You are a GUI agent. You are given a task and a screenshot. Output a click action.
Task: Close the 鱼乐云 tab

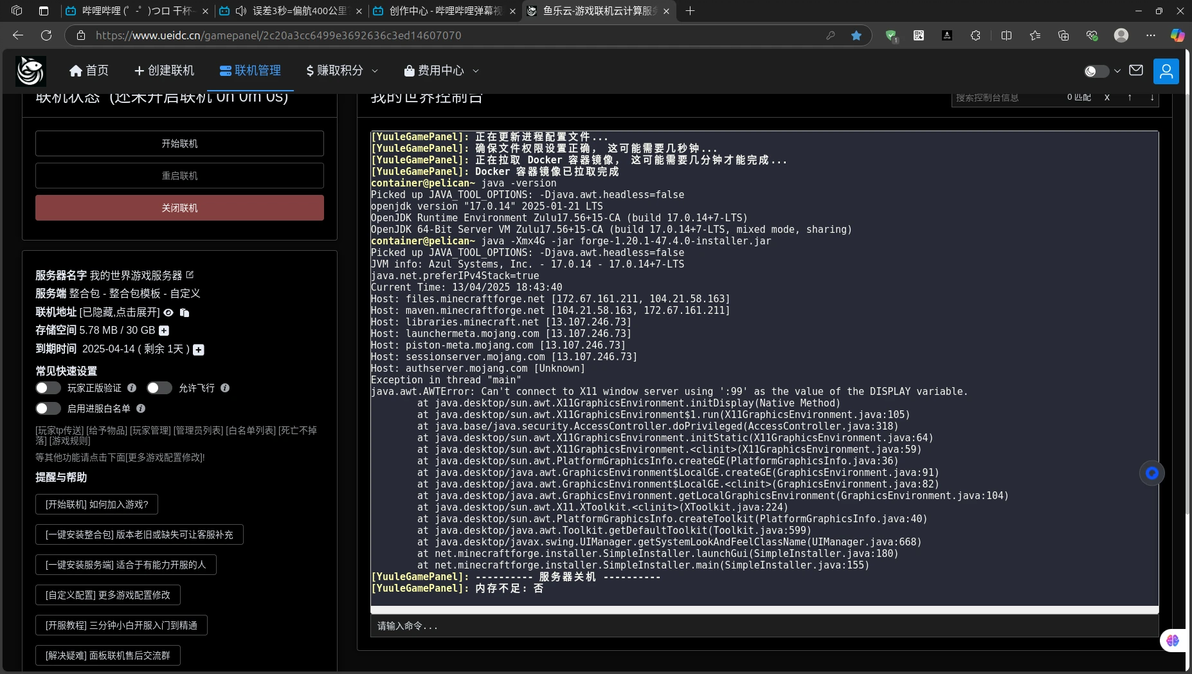(x=666, y=11)
